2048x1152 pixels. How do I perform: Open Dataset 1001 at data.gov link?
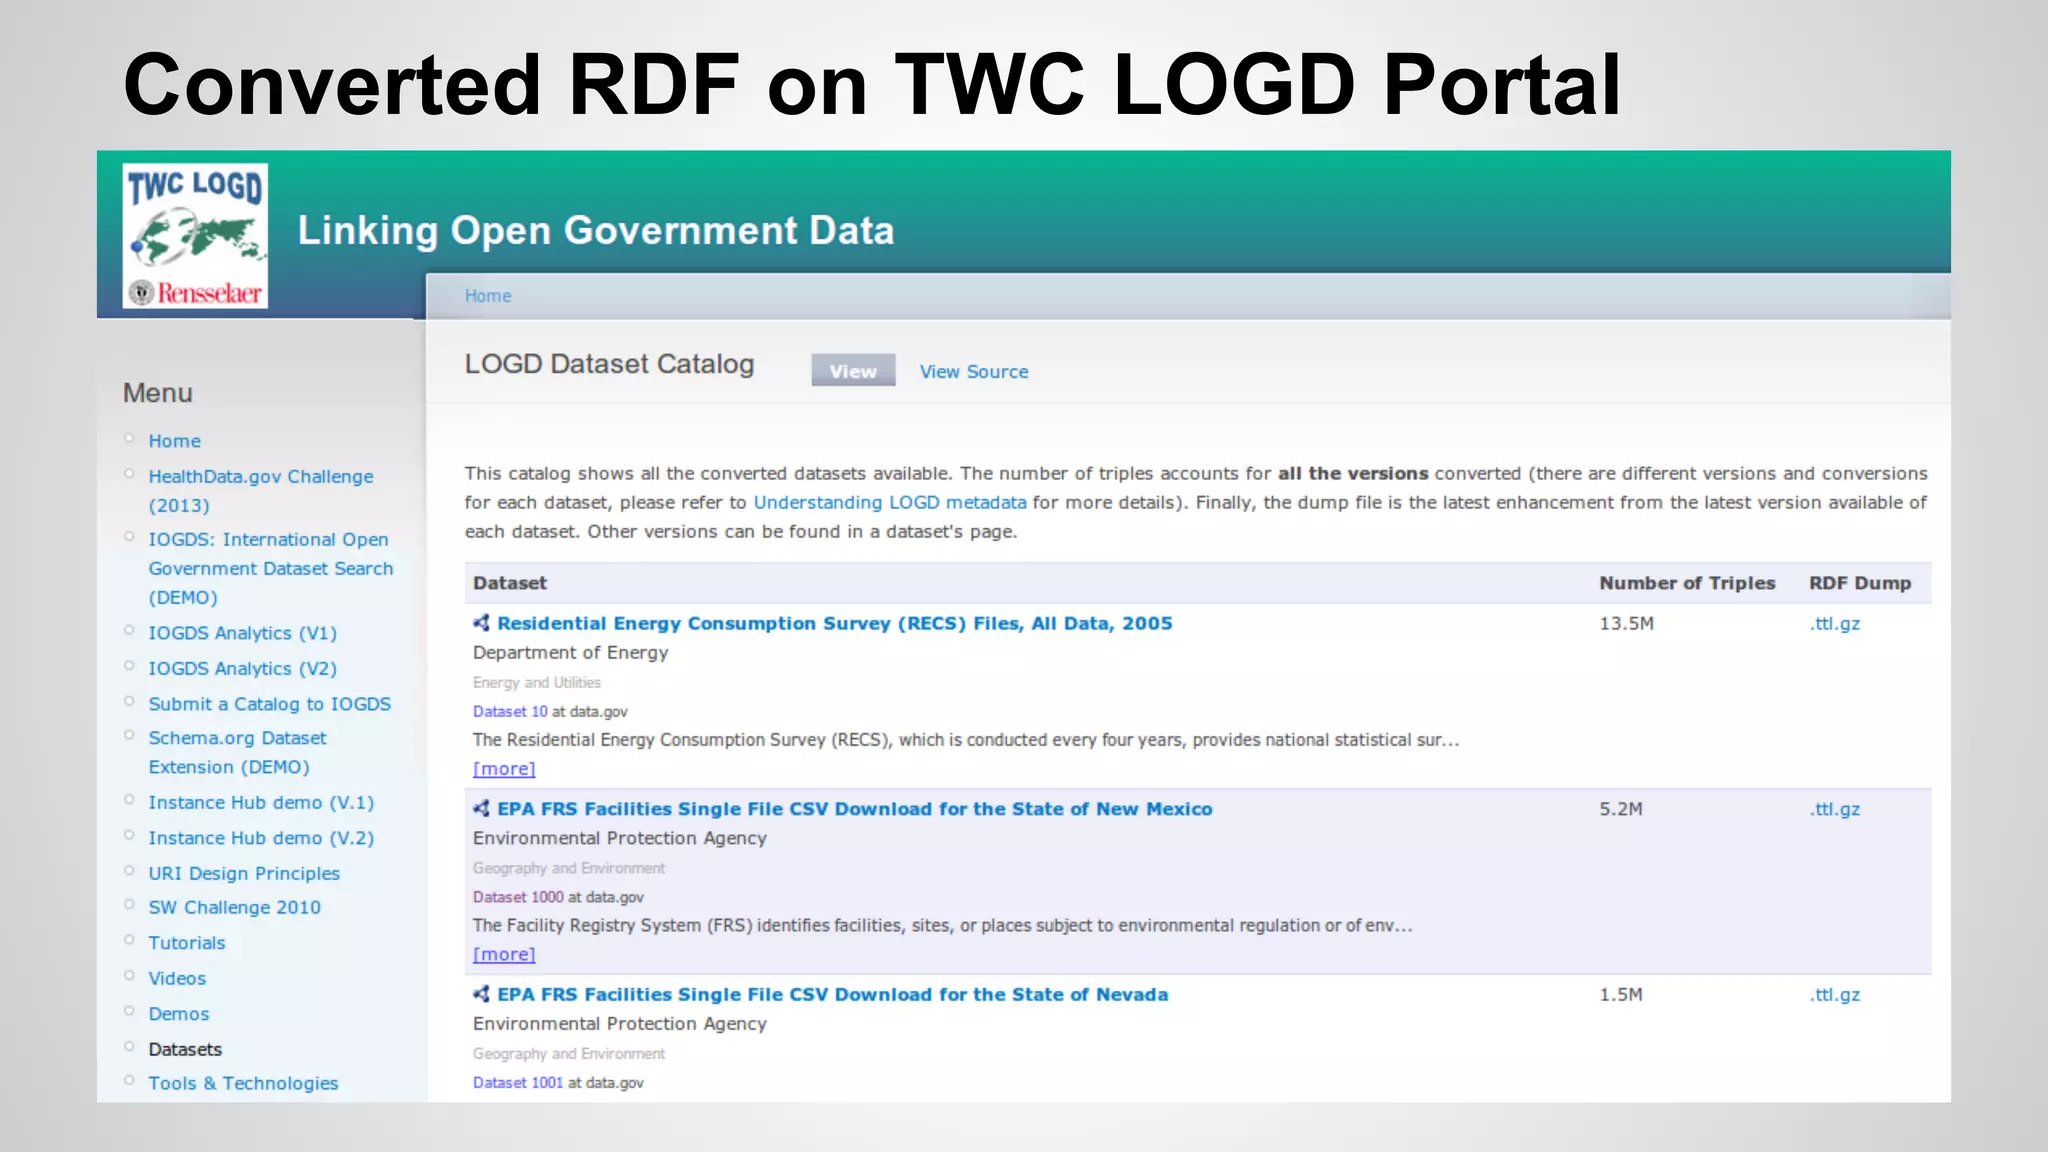(518, 1082)
